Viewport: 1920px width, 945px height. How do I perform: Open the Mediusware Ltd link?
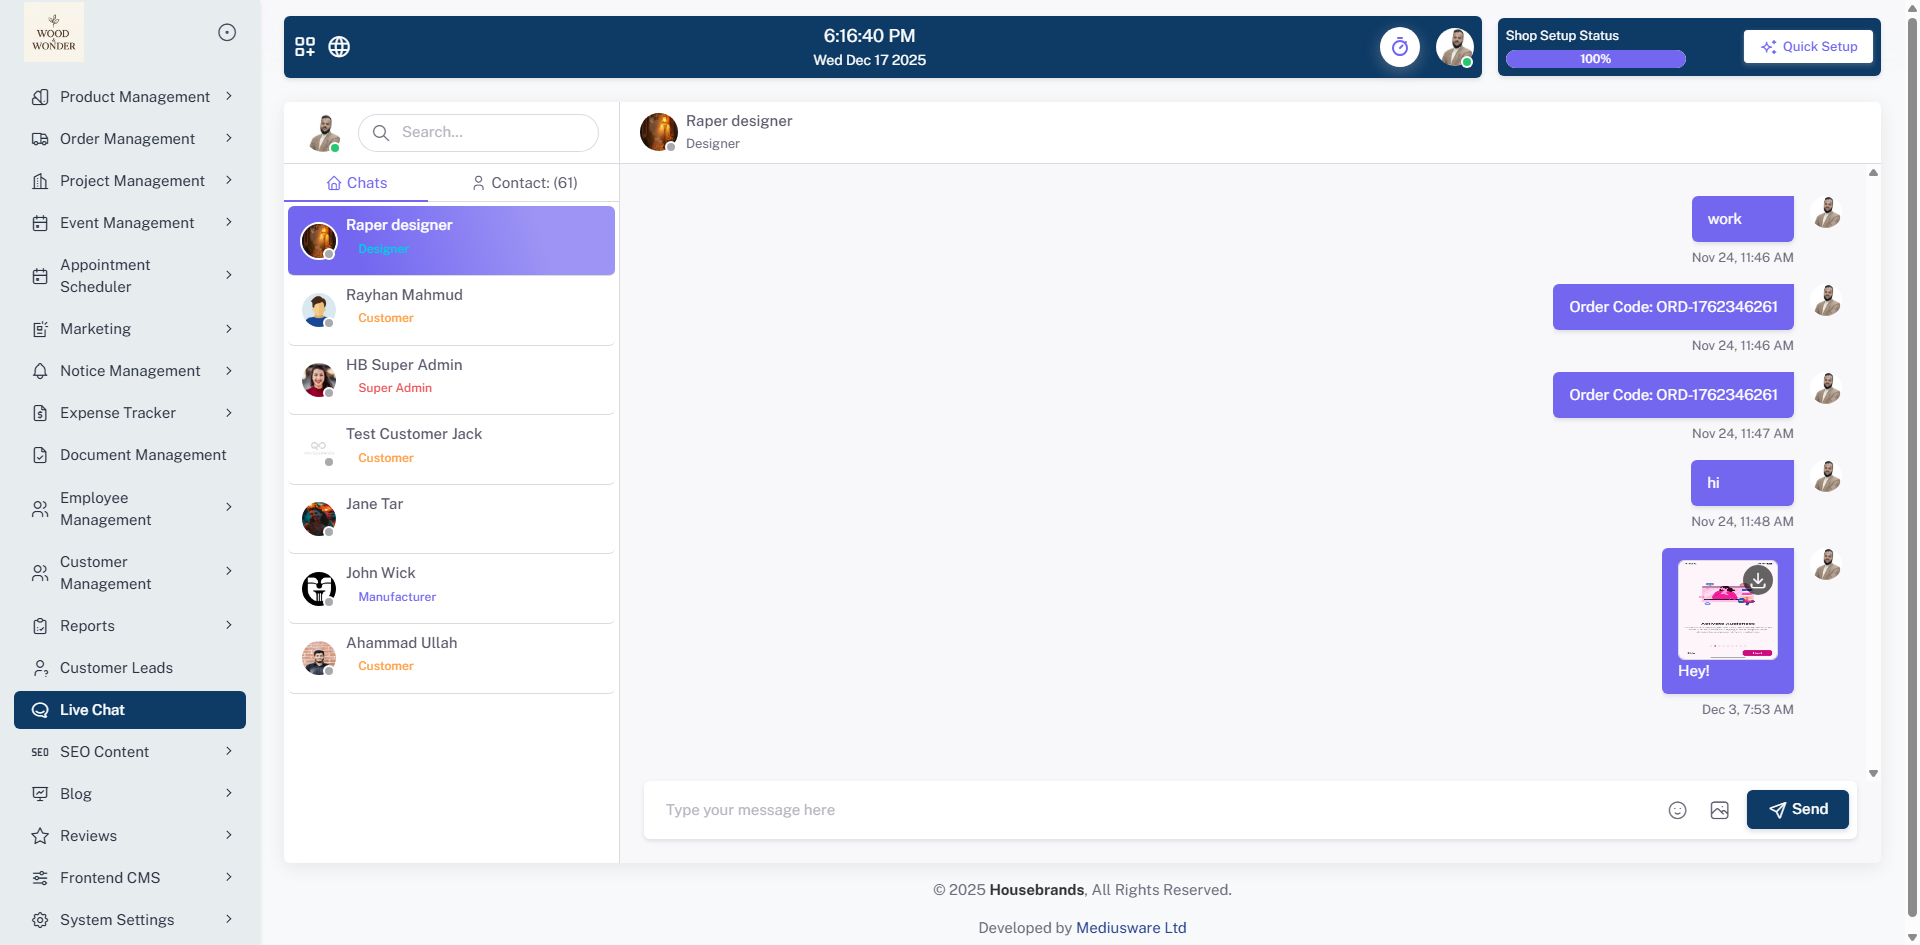(1131, 928)
